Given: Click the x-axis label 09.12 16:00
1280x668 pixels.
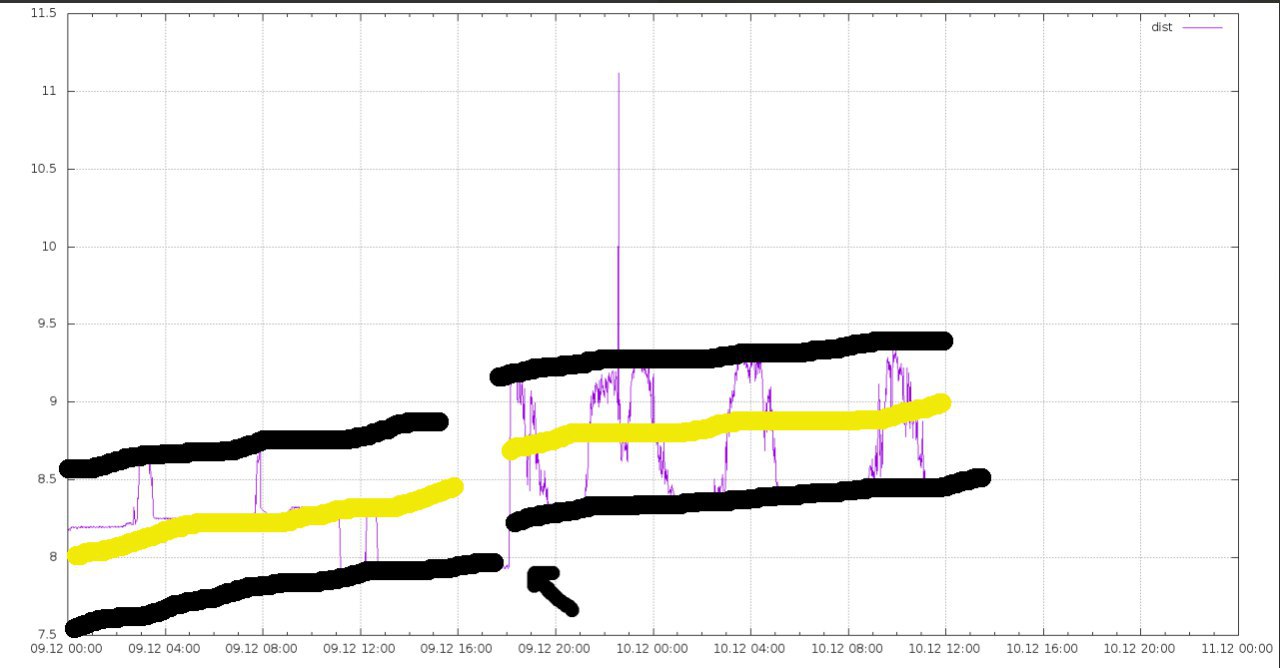Looking at the screenshot, I should [458, 648].
